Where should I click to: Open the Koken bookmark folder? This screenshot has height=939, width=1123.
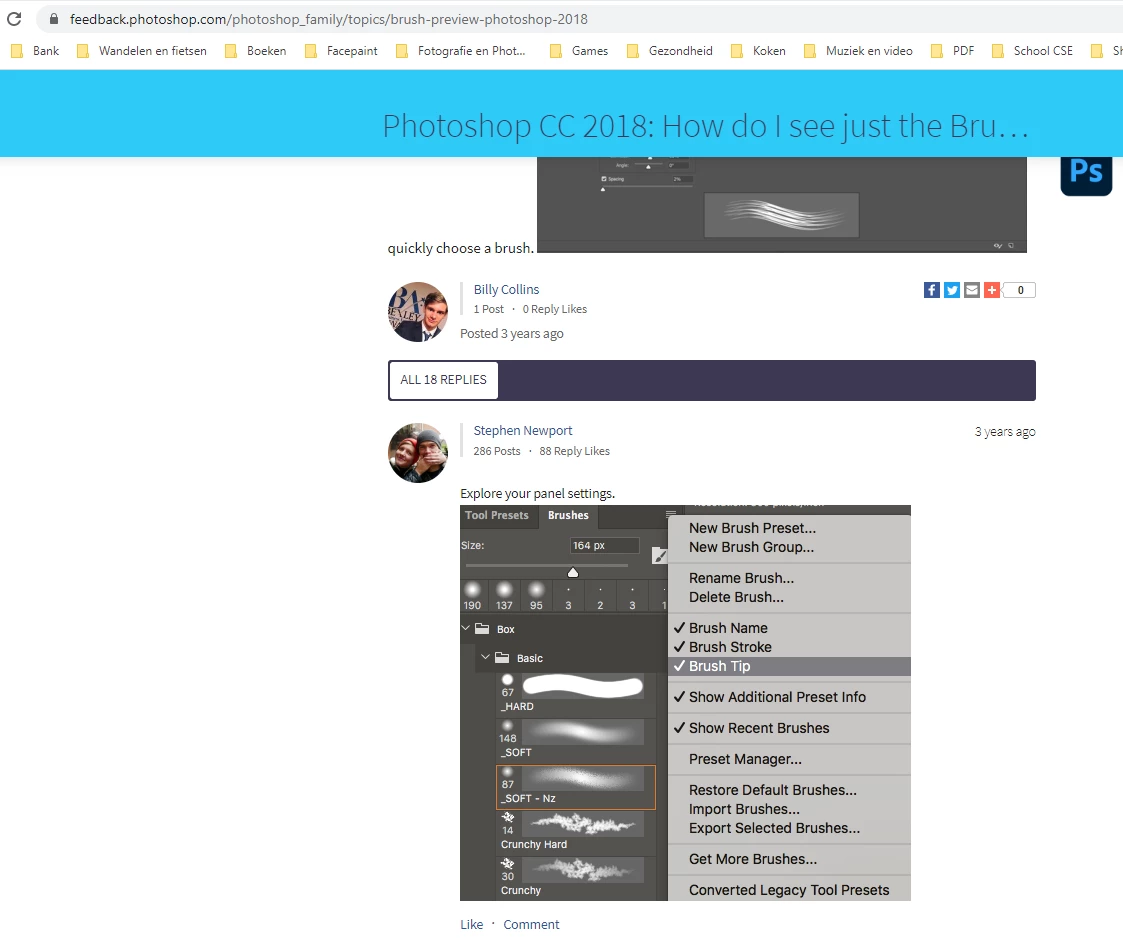click(759, 51)
